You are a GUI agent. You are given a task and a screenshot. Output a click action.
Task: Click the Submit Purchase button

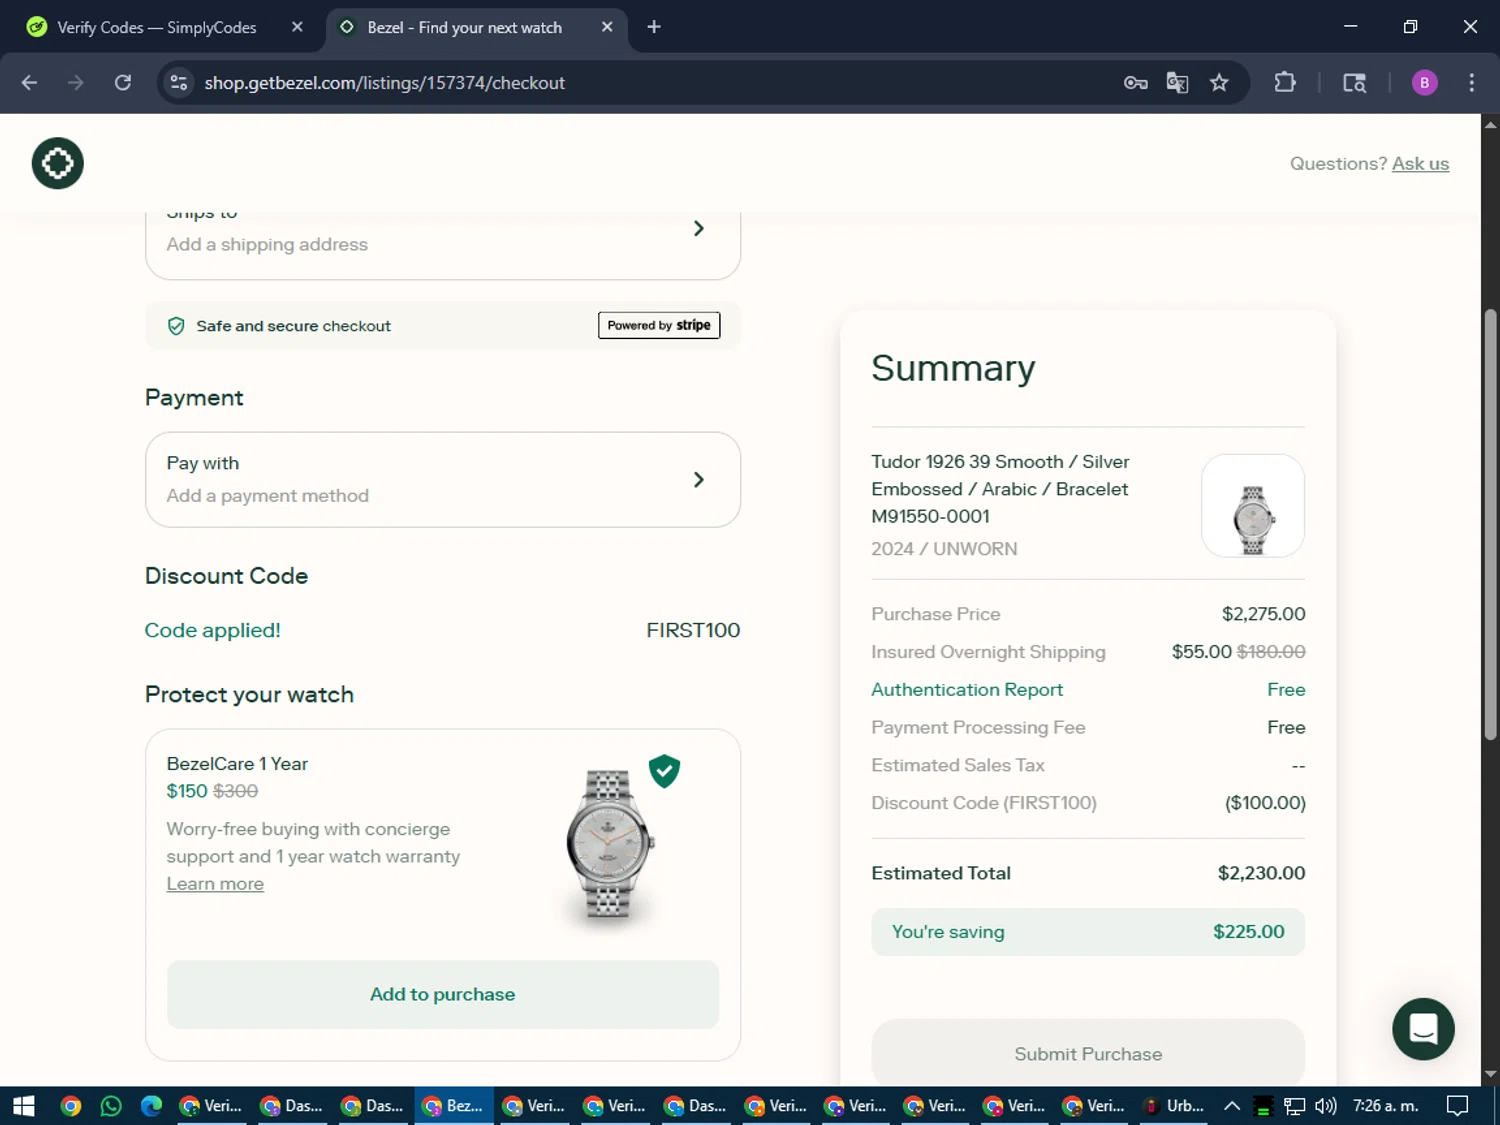pos(1088,1053)
